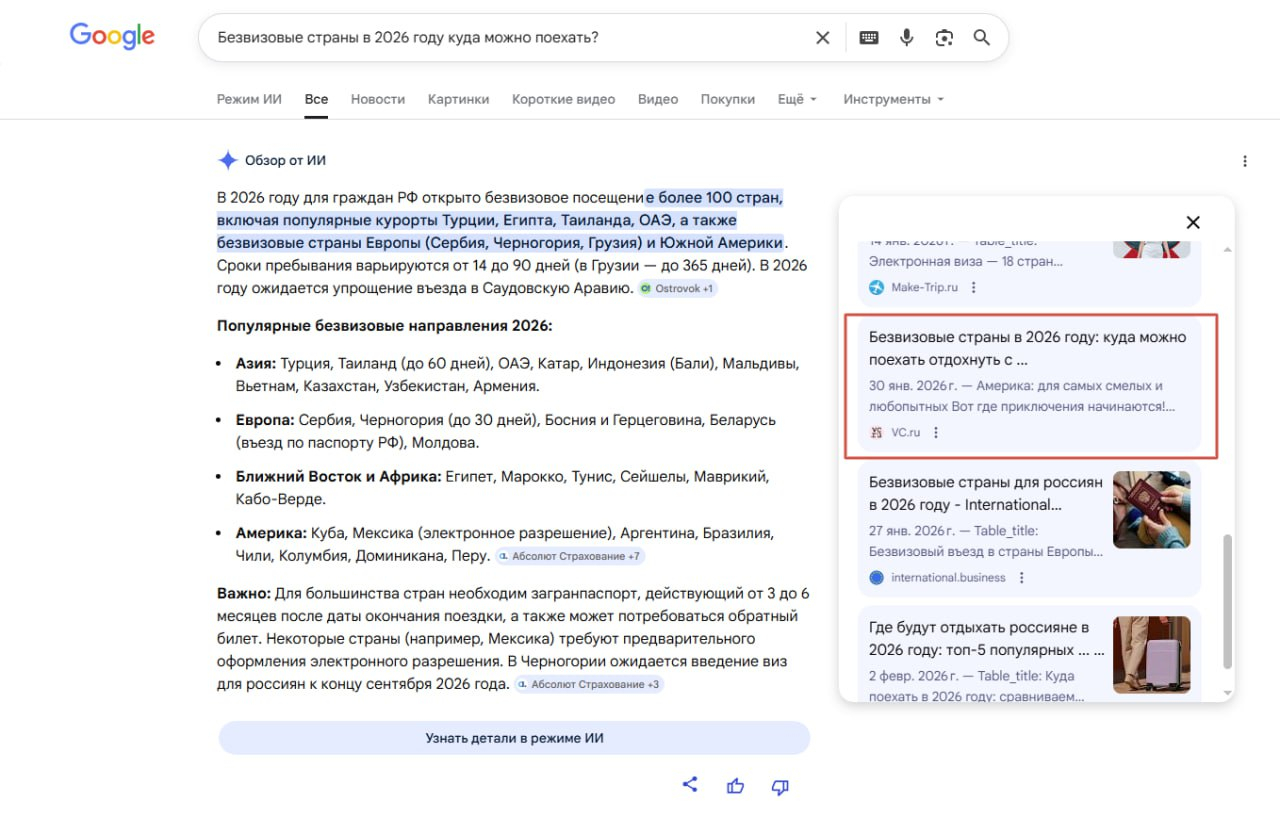Open the passport thumbnail from international.business
The width and height of the screenshot is (1280, 818).
[1151, 510]
